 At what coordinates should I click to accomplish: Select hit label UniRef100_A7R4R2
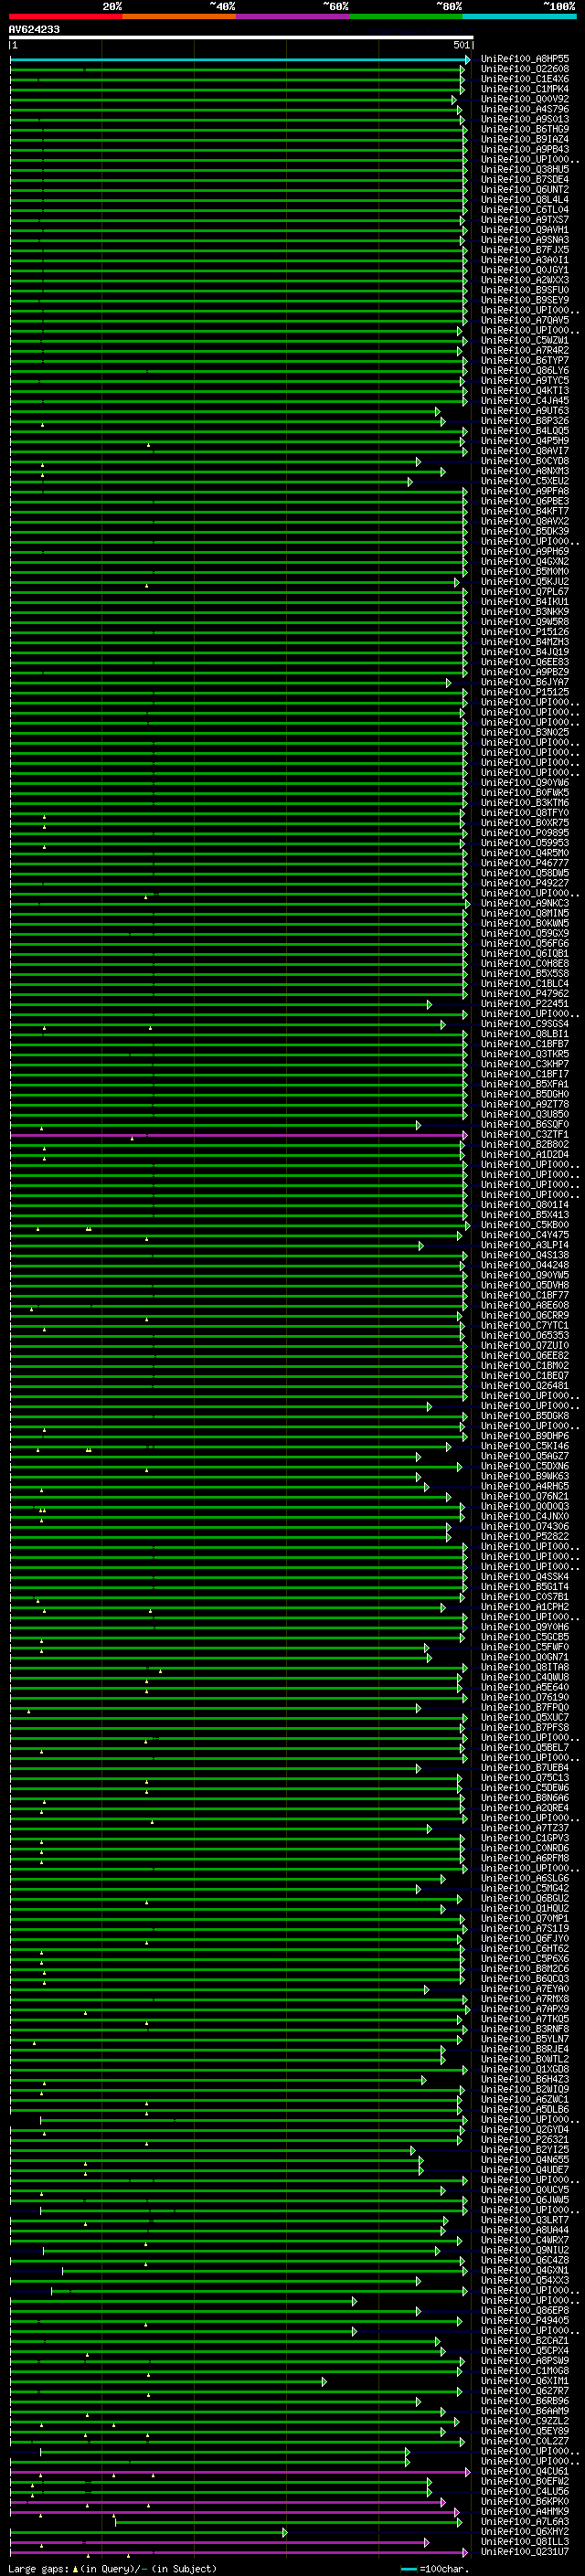[525, 351]
